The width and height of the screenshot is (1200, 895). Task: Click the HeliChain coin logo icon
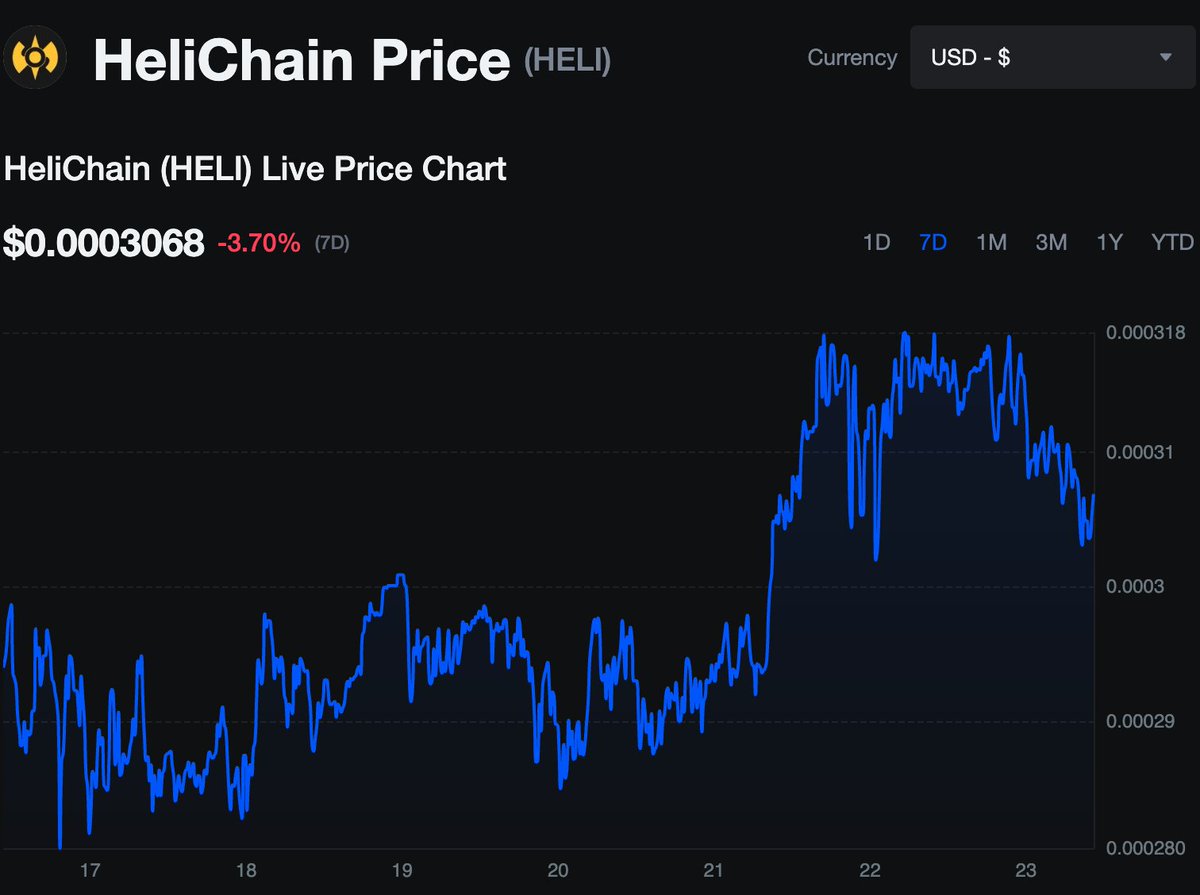click(x=34, y=58)
